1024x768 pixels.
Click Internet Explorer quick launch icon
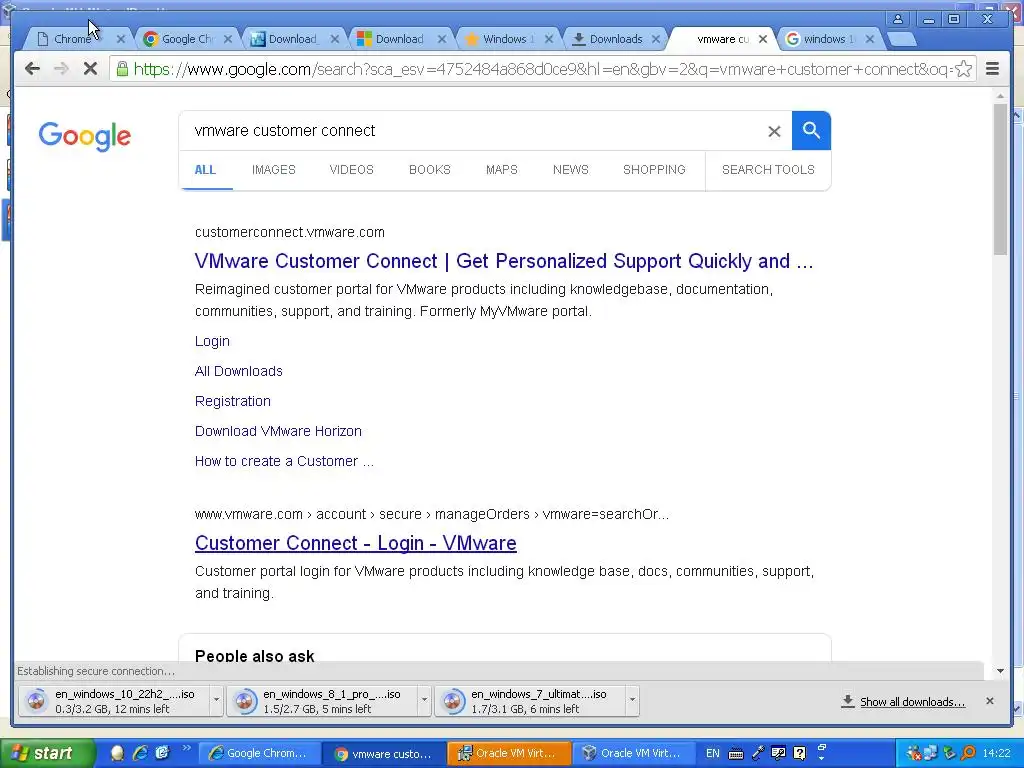(x=140, y=753)
